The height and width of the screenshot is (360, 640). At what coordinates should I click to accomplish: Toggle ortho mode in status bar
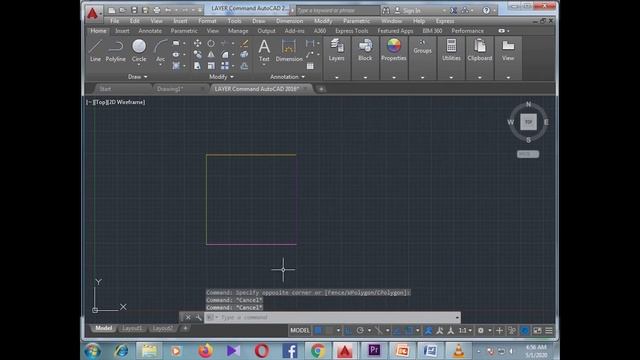pos(348,331)
